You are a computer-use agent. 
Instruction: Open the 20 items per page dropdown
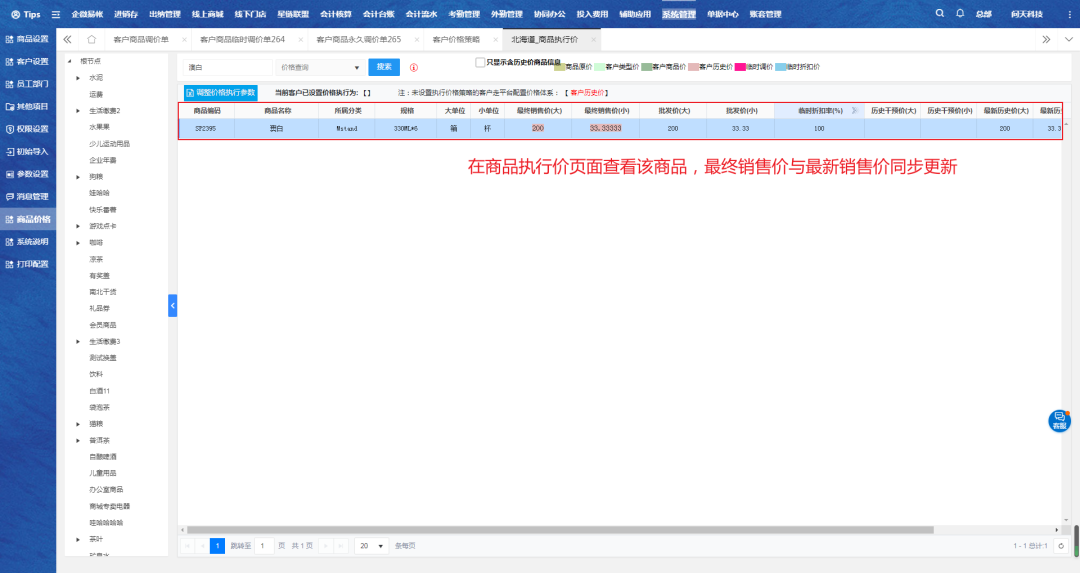372,546
